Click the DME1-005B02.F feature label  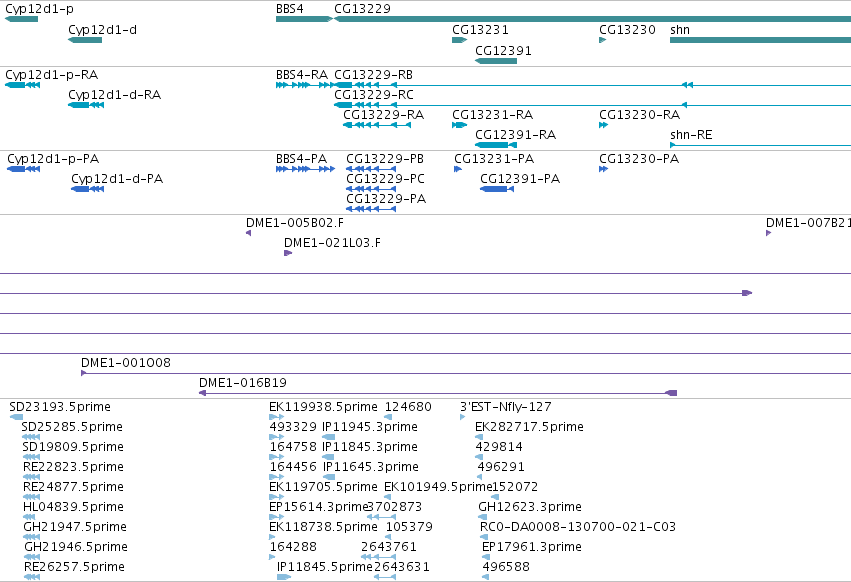(x=295, y=223)
